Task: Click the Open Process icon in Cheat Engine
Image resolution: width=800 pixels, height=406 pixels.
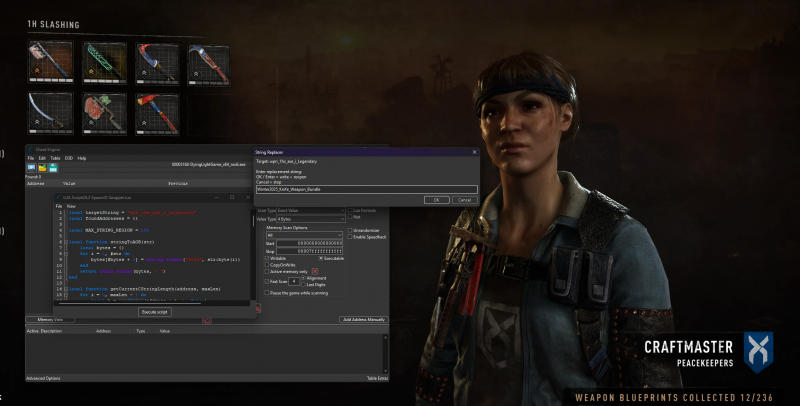Action: click(x=32, y=167)
